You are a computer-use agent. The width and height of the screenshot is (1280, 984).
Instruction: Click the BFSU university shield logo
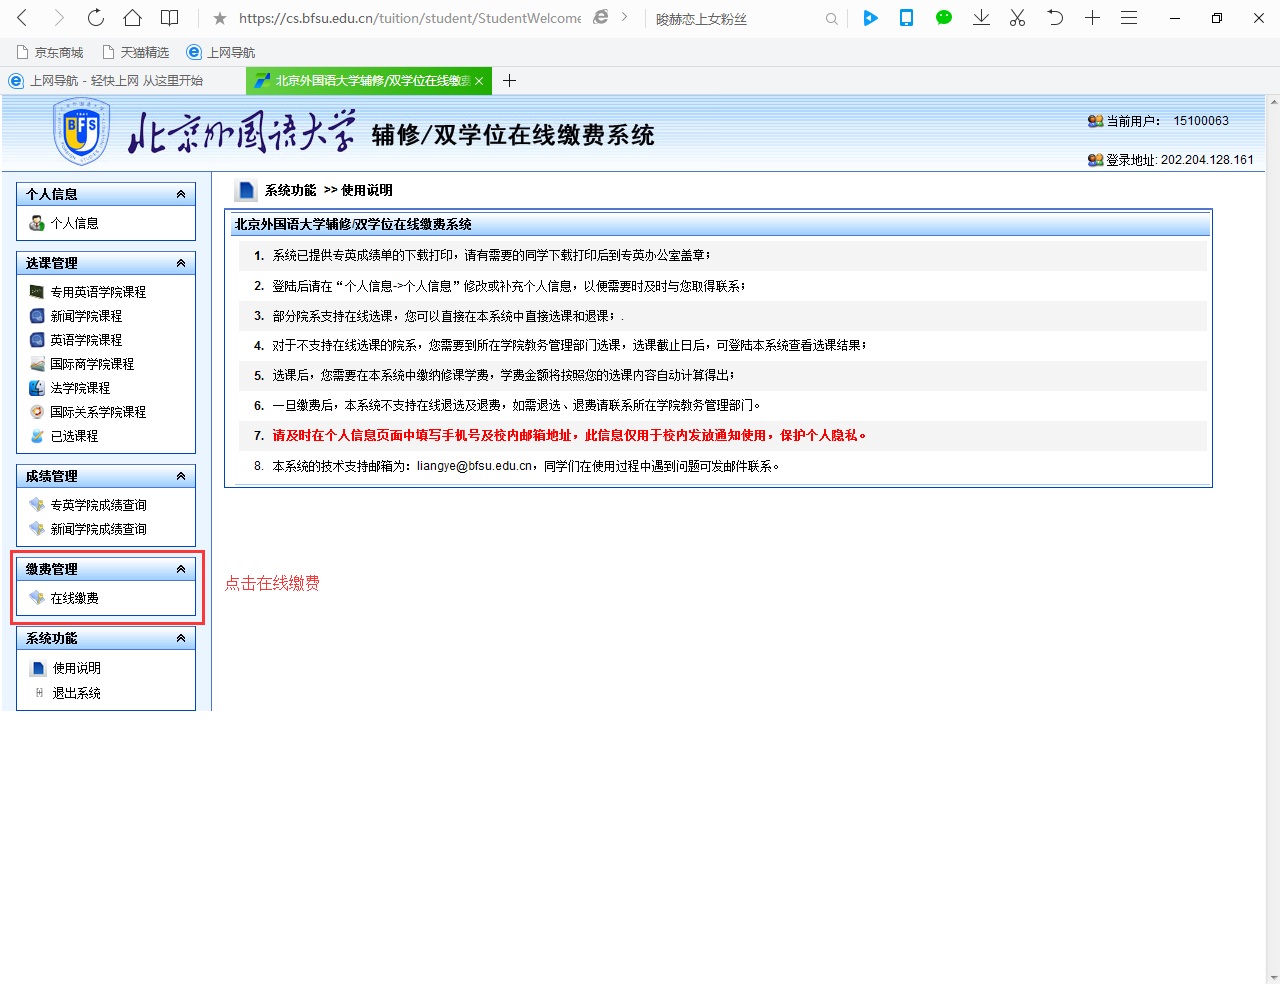click(81, 134)
